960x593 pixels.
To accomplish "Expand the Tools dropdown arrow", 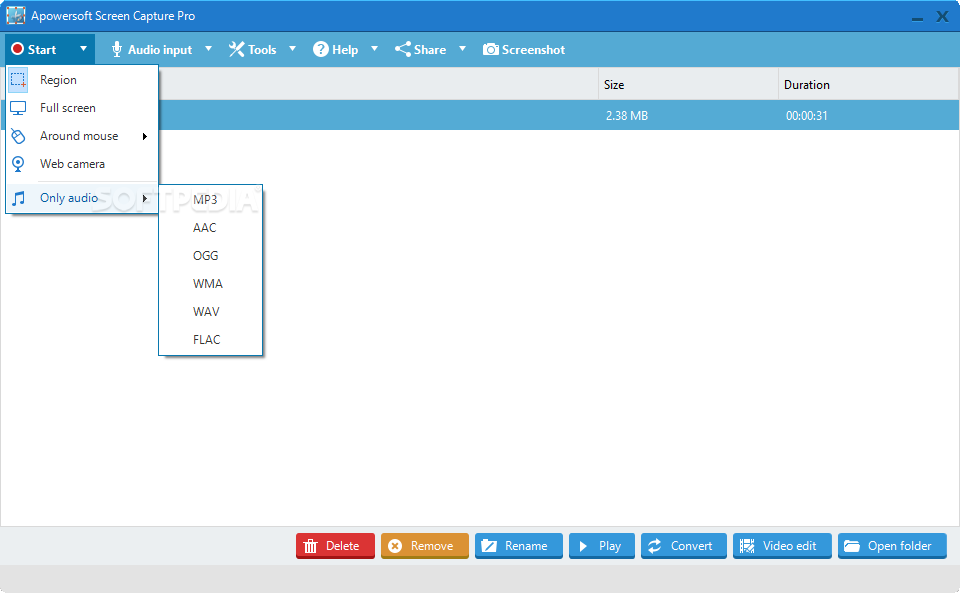I will click(x=292, y=48).
